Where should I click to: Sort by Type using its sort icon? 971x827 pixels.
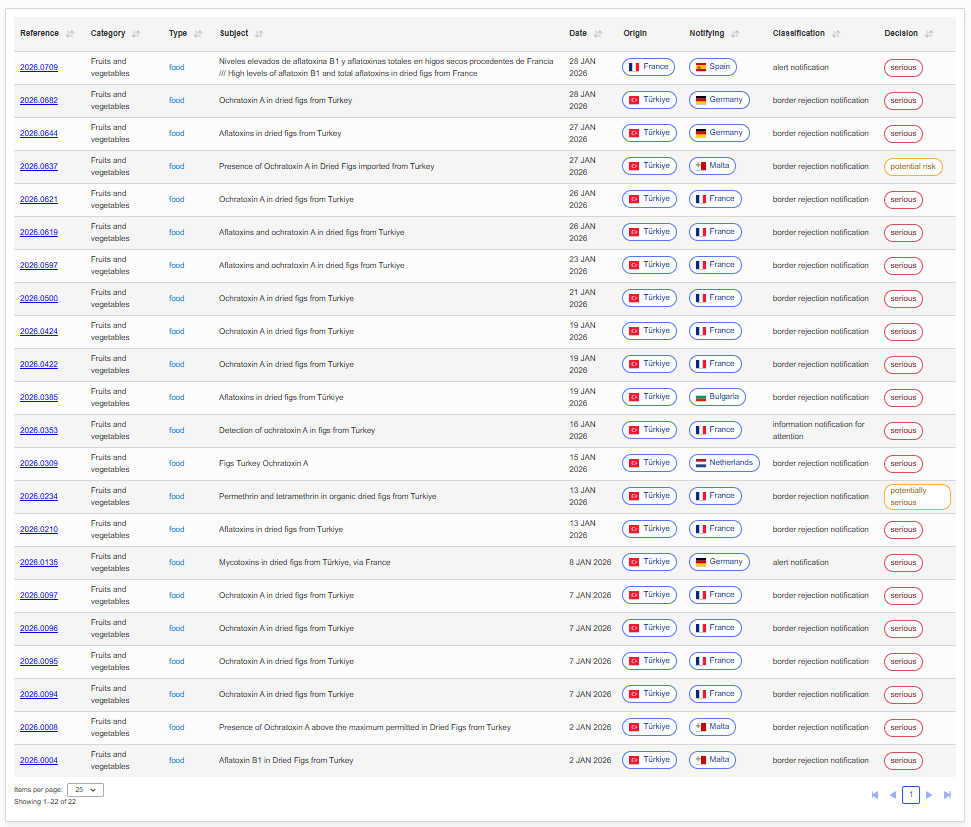tap(198, 34)
